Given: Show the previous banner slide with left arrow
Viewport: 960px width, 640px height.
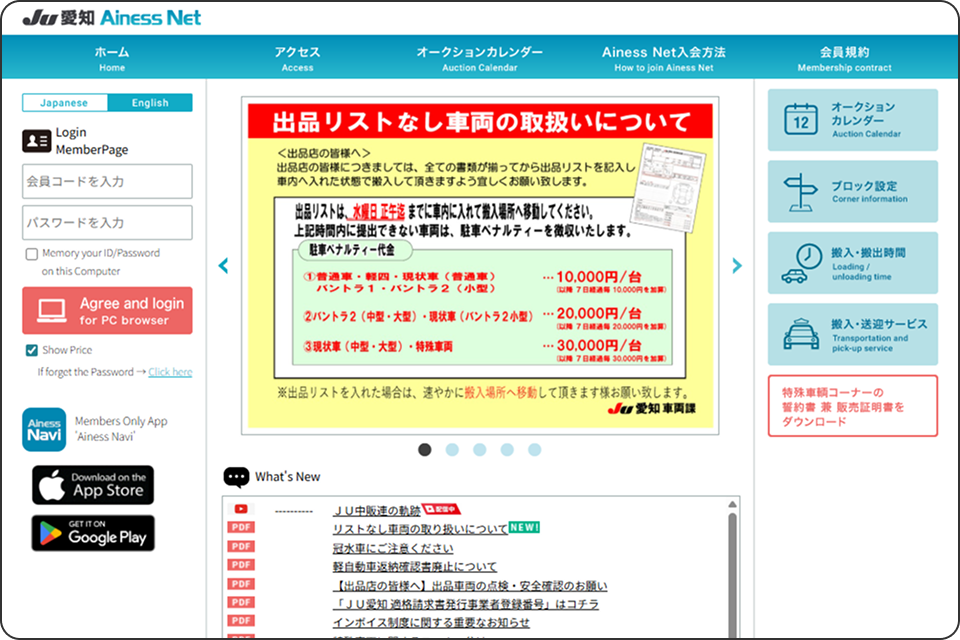Looking at the screenshot, I should coord(223,266).
